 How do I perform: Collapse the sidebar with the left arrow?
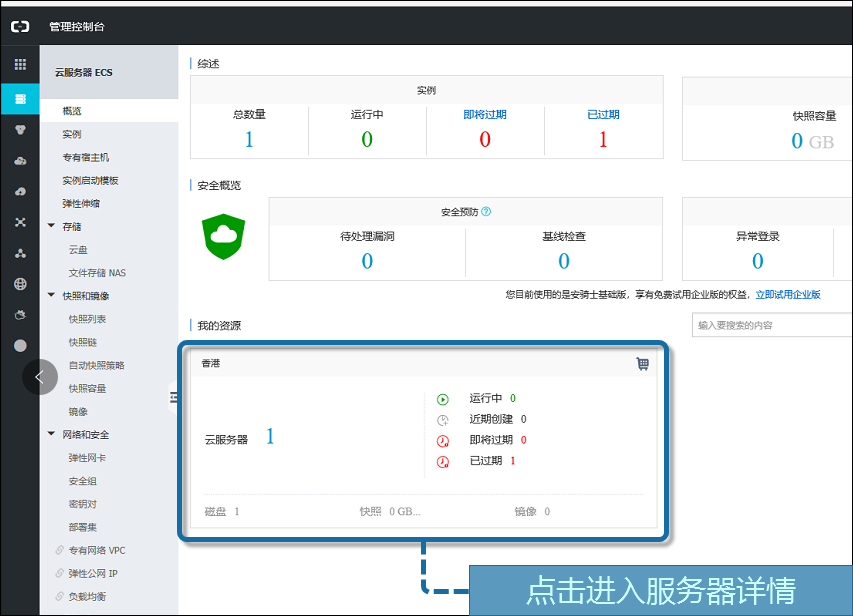(40, 377)
